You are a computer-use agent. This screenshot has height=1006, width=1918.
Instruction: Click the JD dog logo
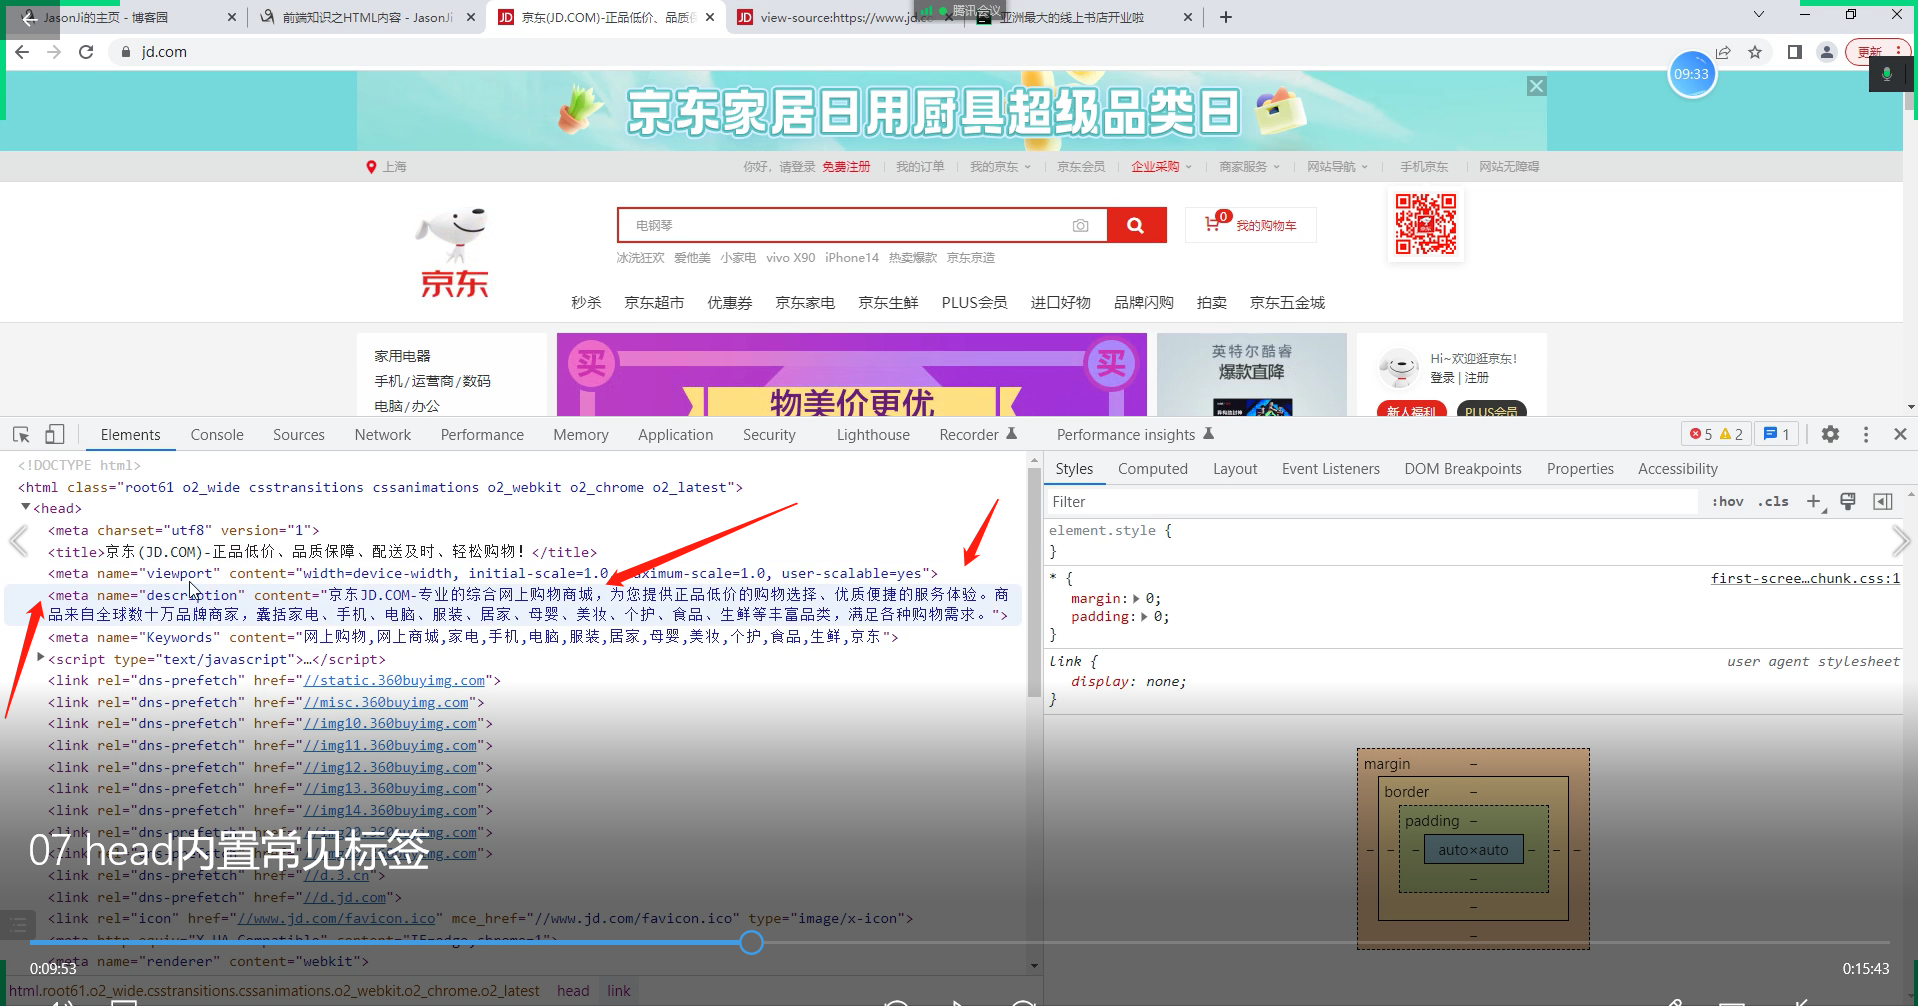(454, 252)
